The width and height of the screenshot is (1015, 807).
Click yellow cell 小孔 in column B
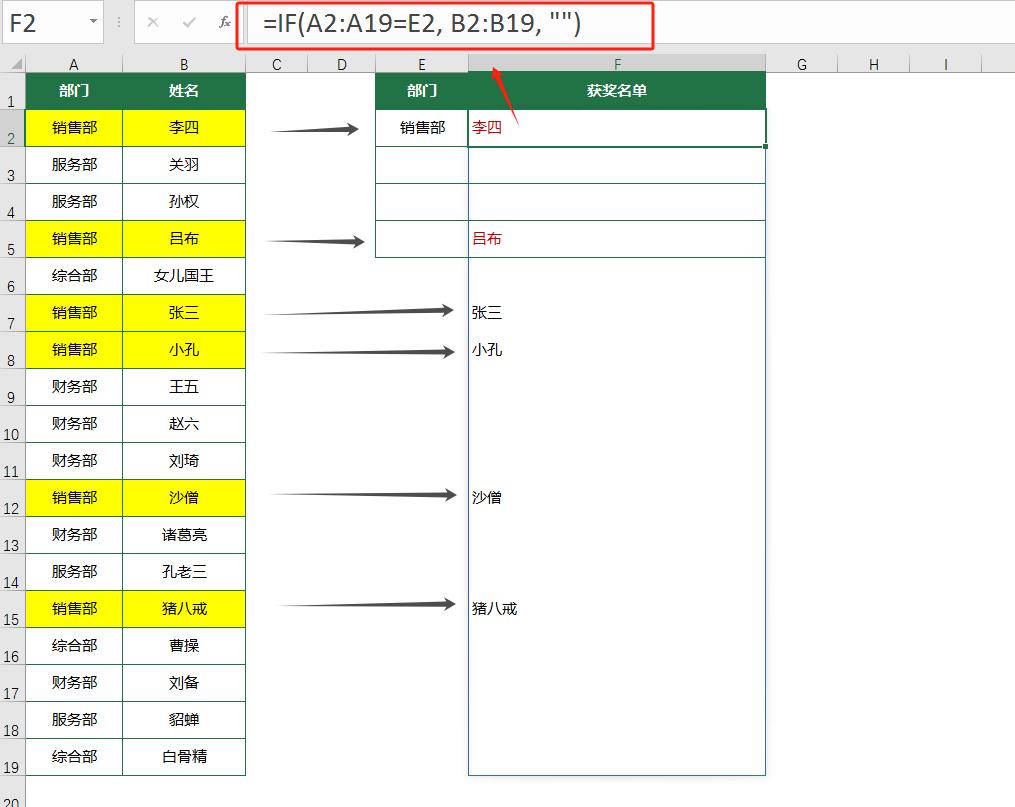[x=184, y=350]
